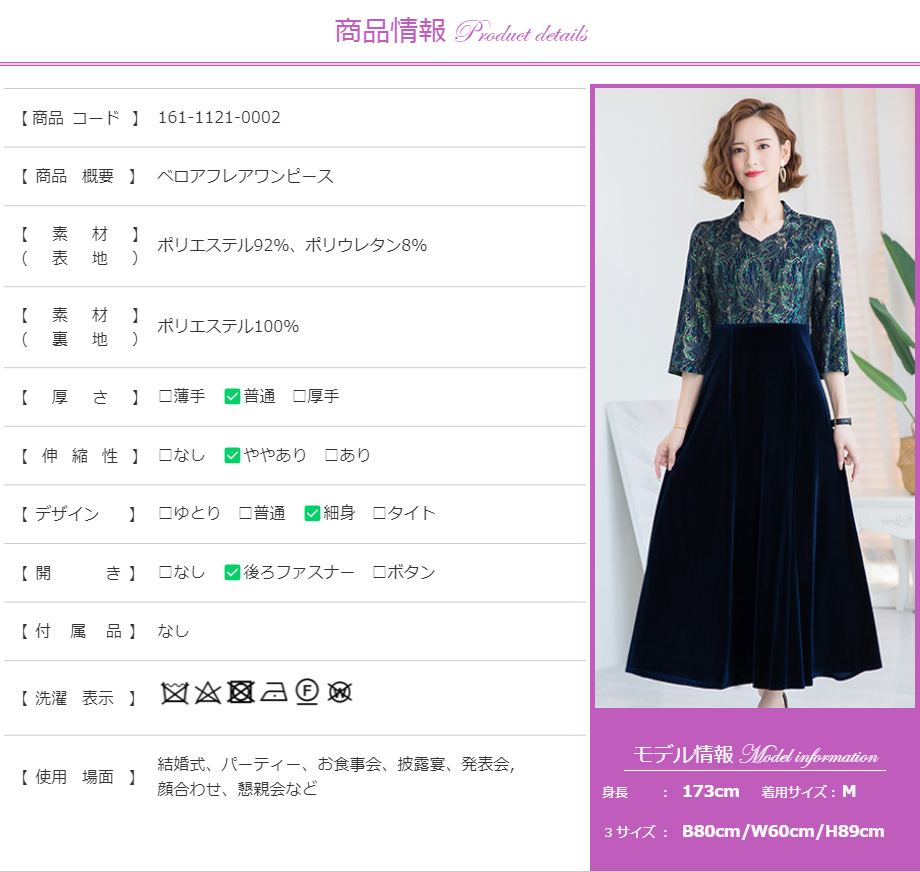The width and height of the screenshot is (920, 872).
Task: Uncheck the 後ろファスナー box
Action: [x=232, y=572]
